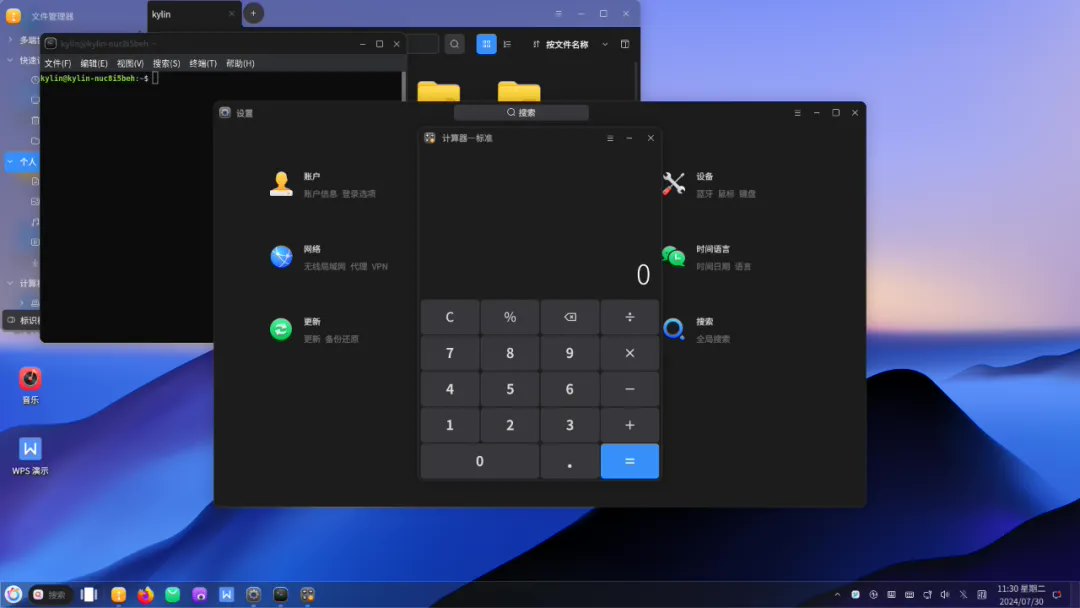Collapse the 快速访问 section in file manager sidebar

10,60
